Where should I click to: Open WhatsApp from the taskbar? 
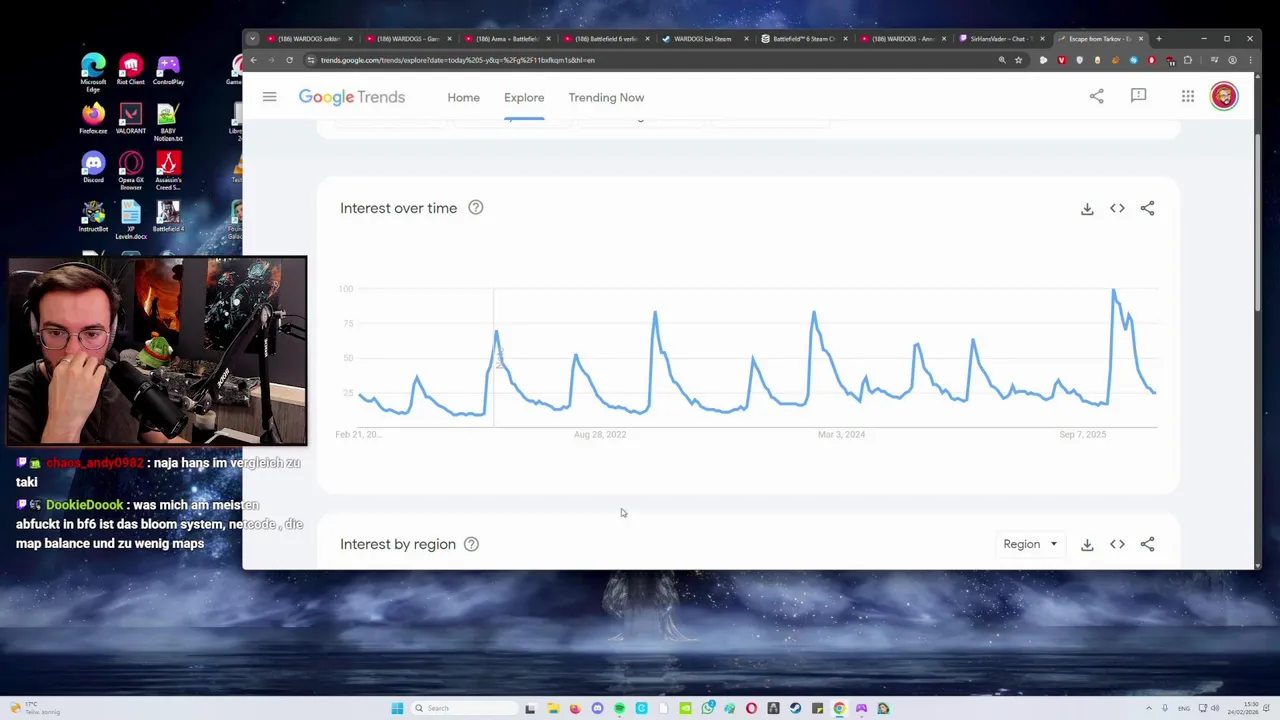point(707,709)
